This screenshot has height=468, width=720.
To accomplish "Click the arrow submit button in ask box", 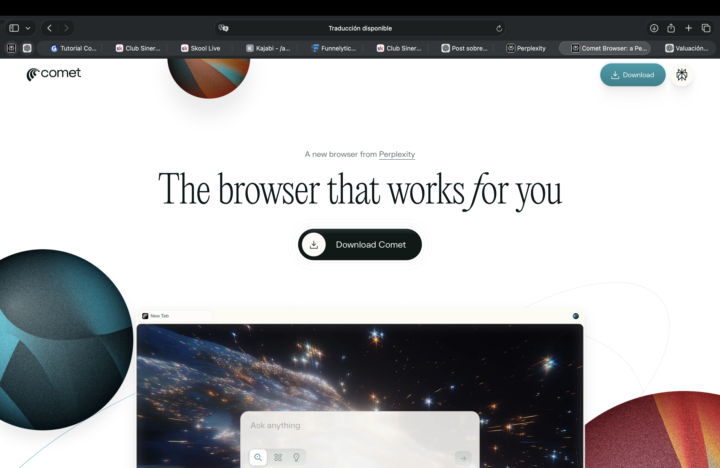I will point(463,458).
